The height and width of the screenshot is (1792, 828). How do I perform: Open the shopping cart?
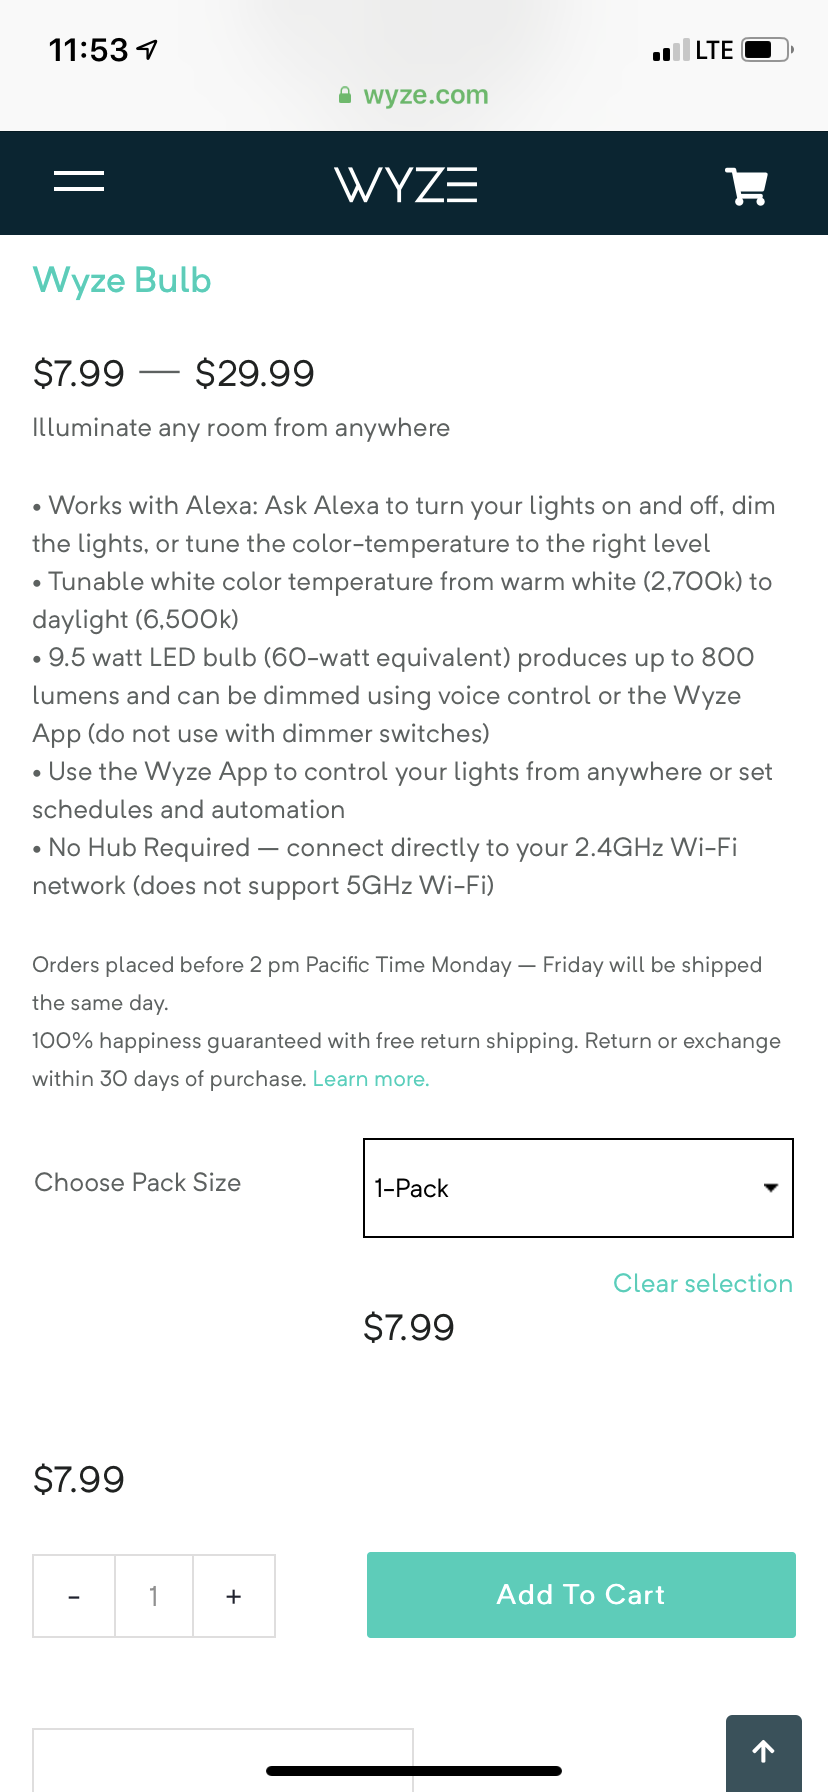click(x=746, y=186)
